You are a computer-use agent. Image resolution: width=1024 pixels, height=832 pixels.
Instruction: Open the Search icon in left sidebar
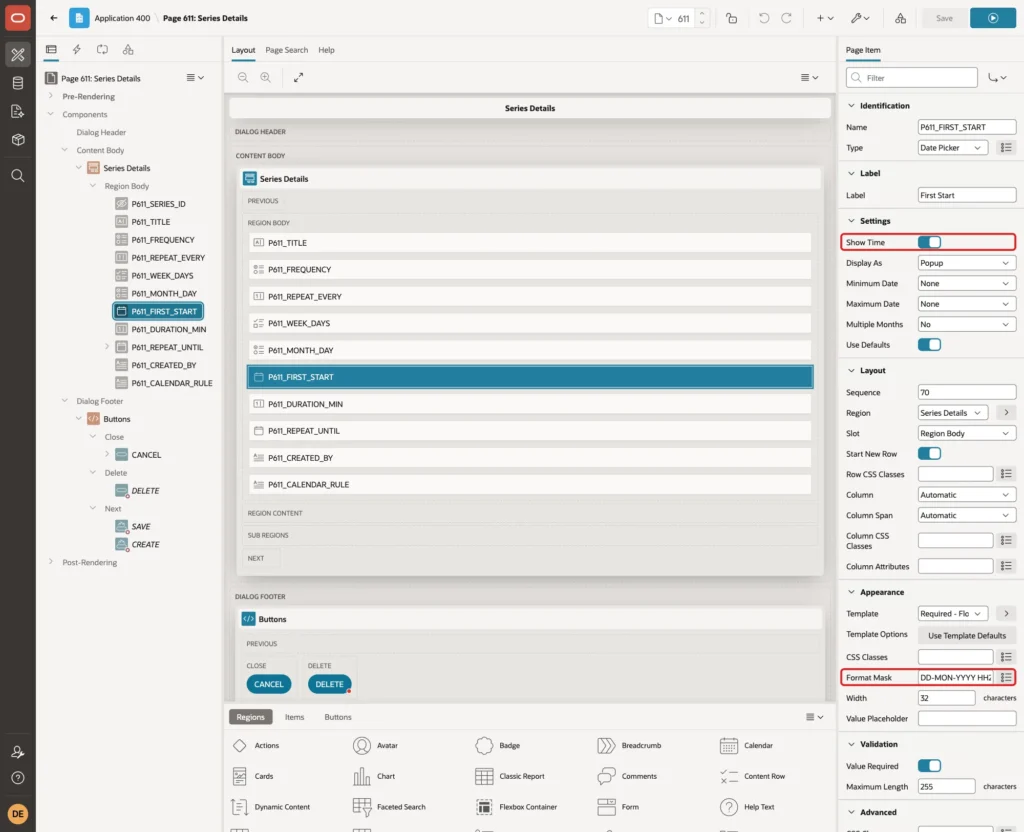18,176
